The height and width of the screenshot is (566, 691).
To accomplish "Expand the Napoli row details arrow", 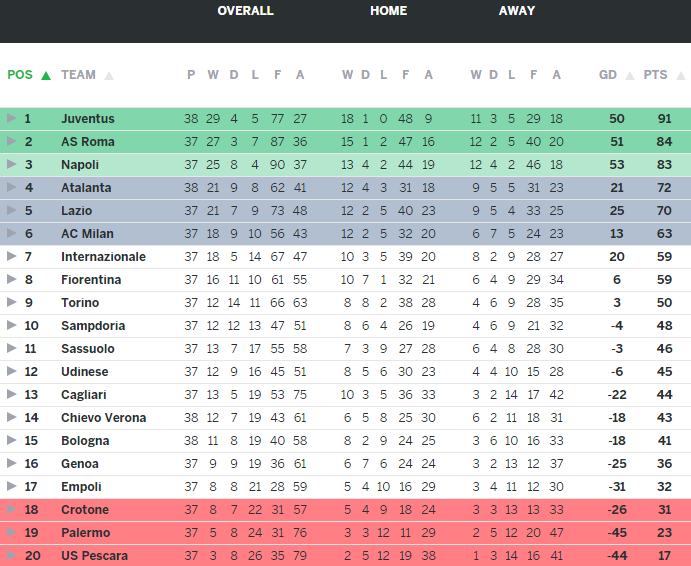I will 12,164.
